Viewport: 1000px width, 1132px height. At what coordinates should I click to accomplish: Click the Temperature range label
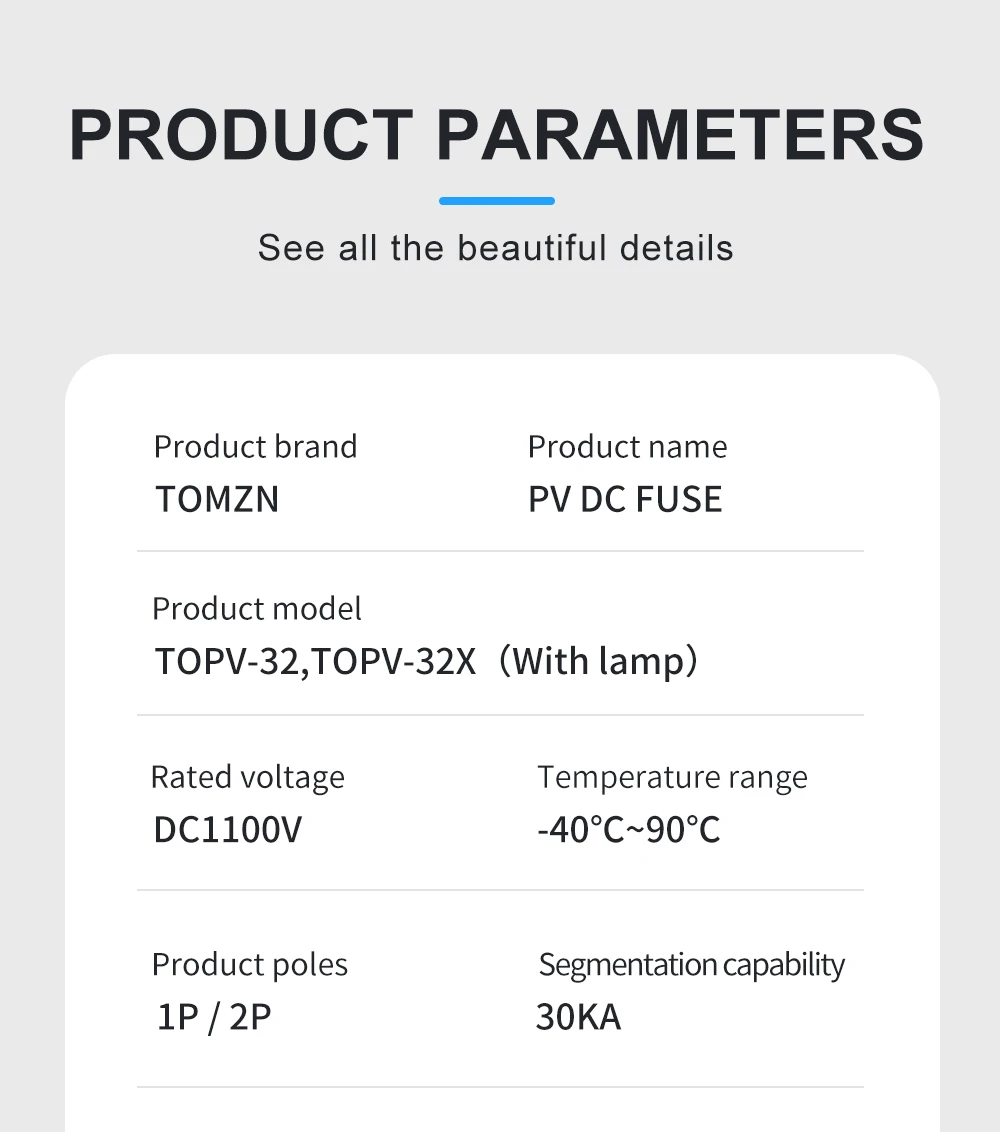(672, 778)
